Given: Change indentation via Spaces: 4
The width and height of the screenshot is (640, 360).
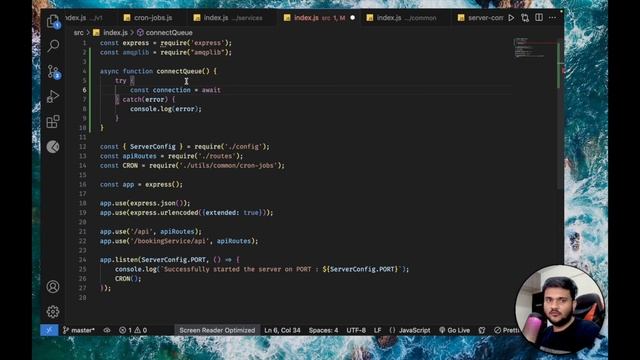Looking at the screenshot, I should click(323, 330).
